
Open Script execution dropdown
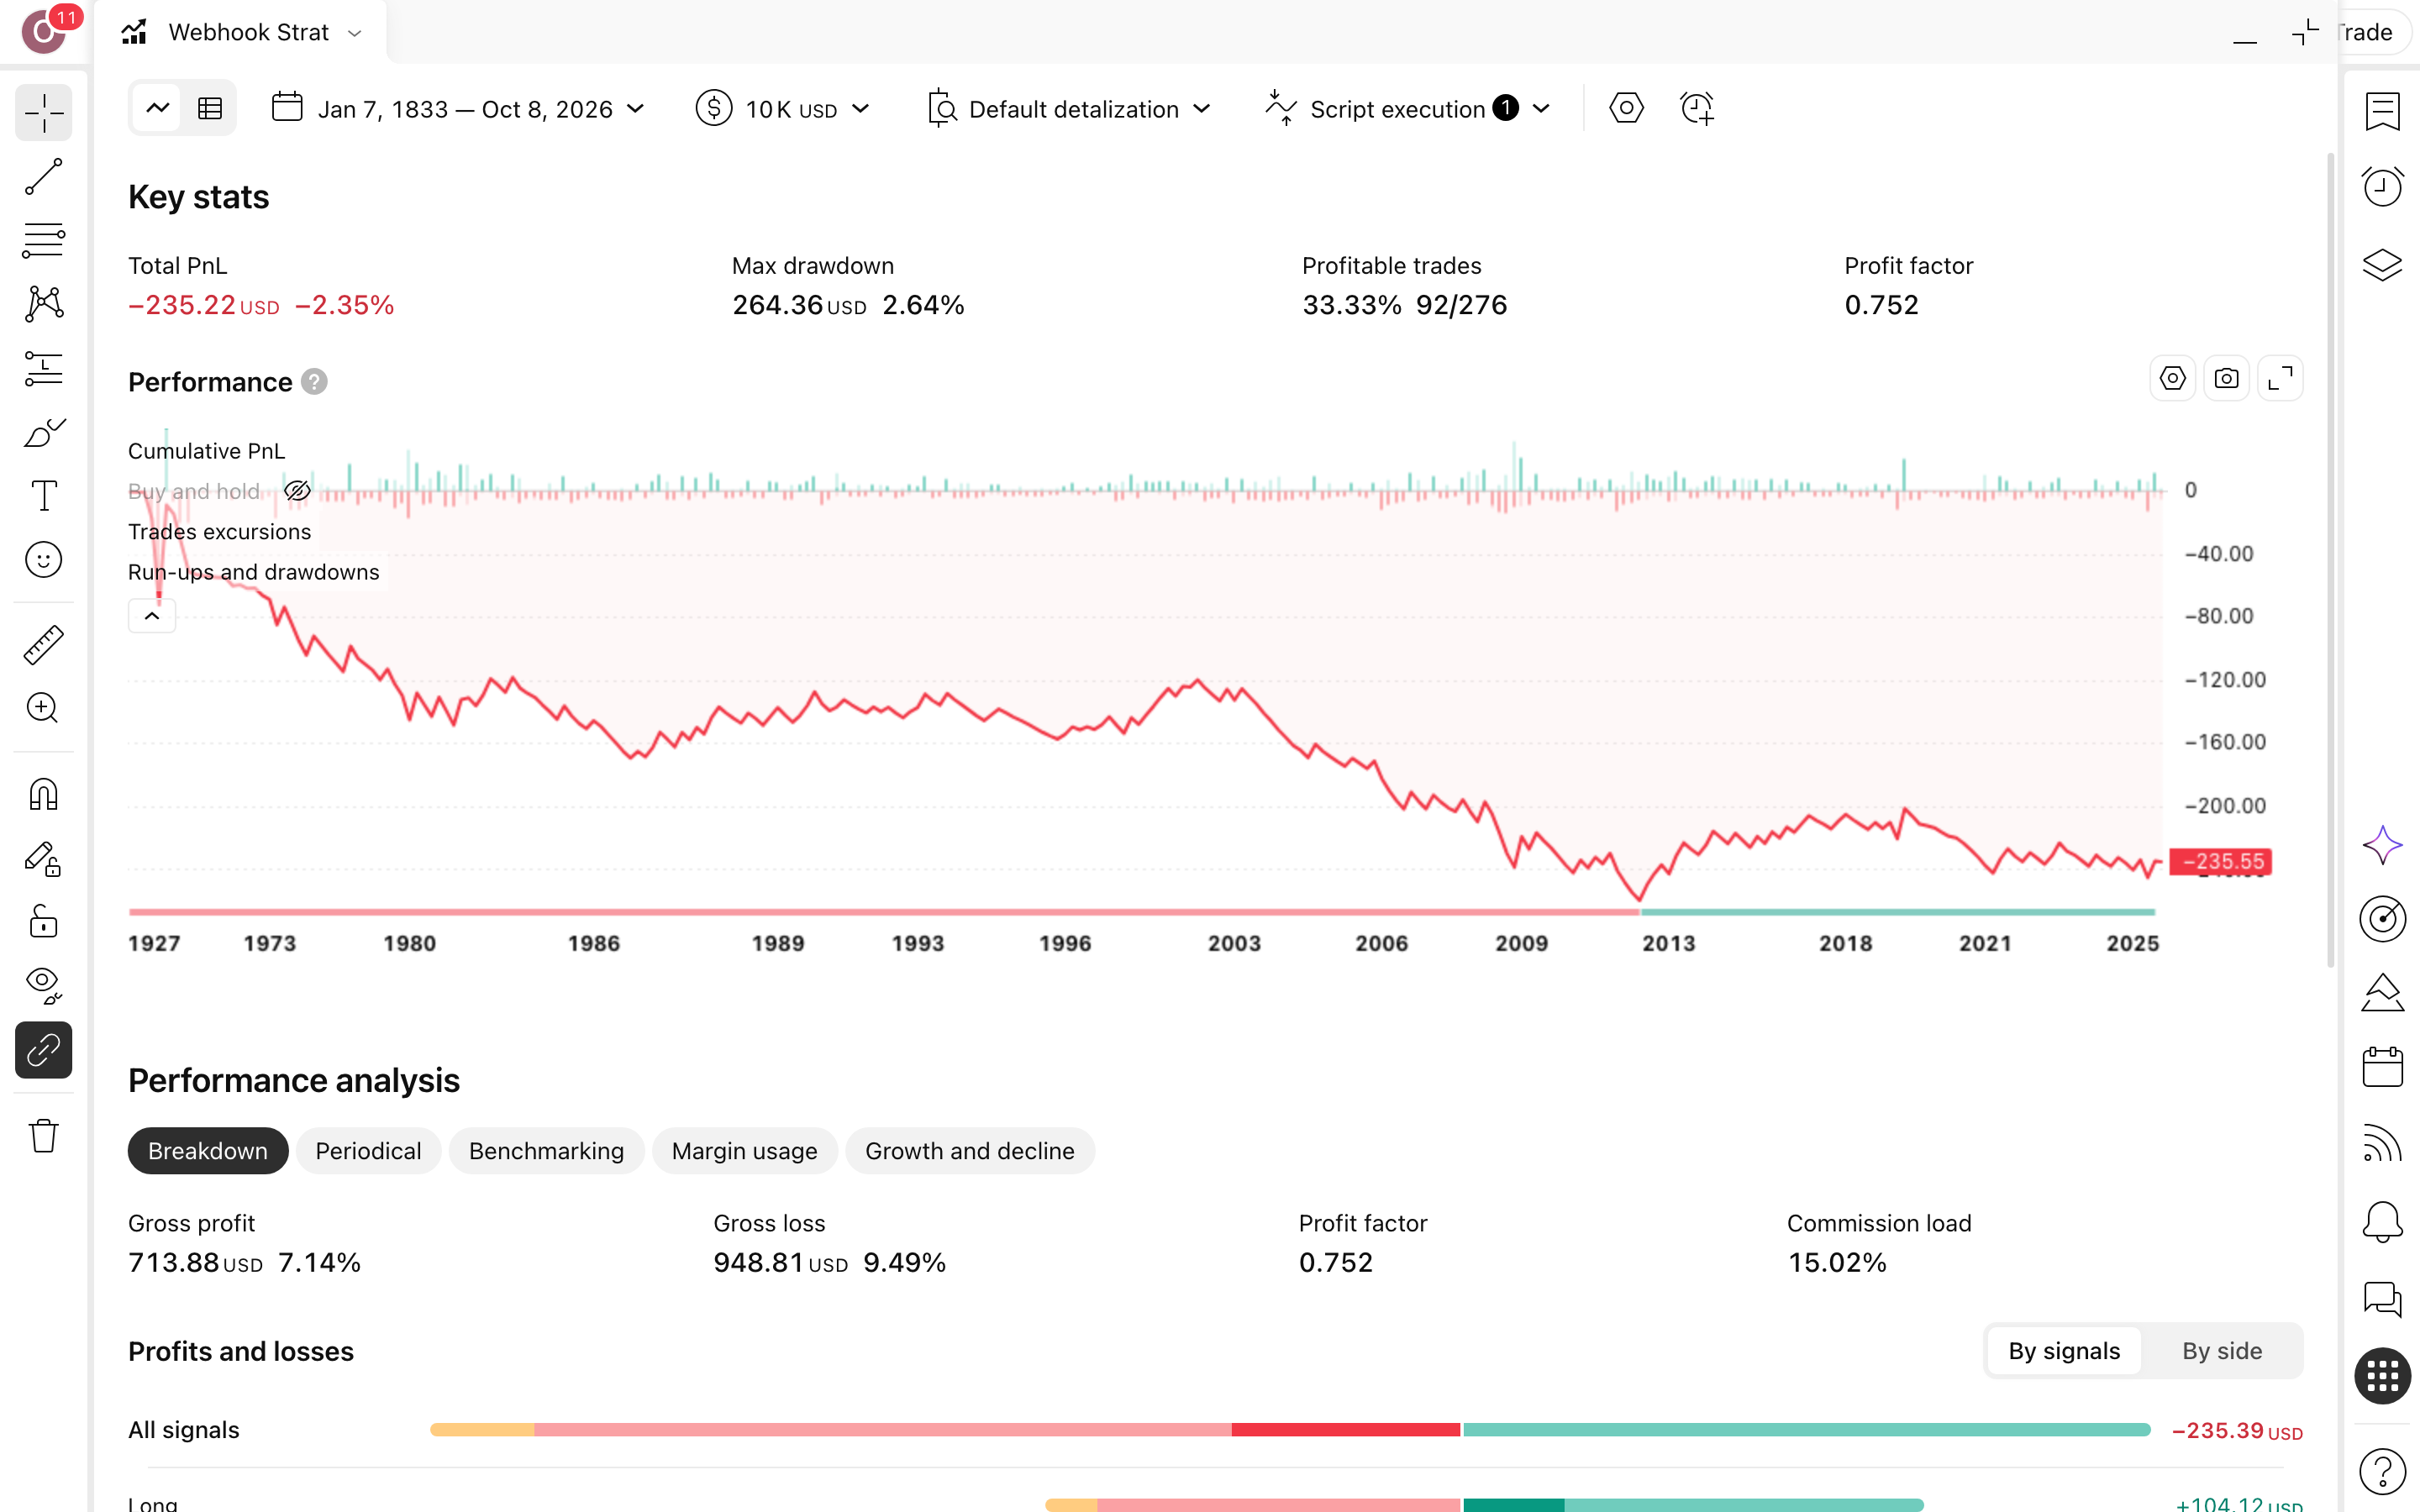pyautogui.click(x=1408, y=108)
